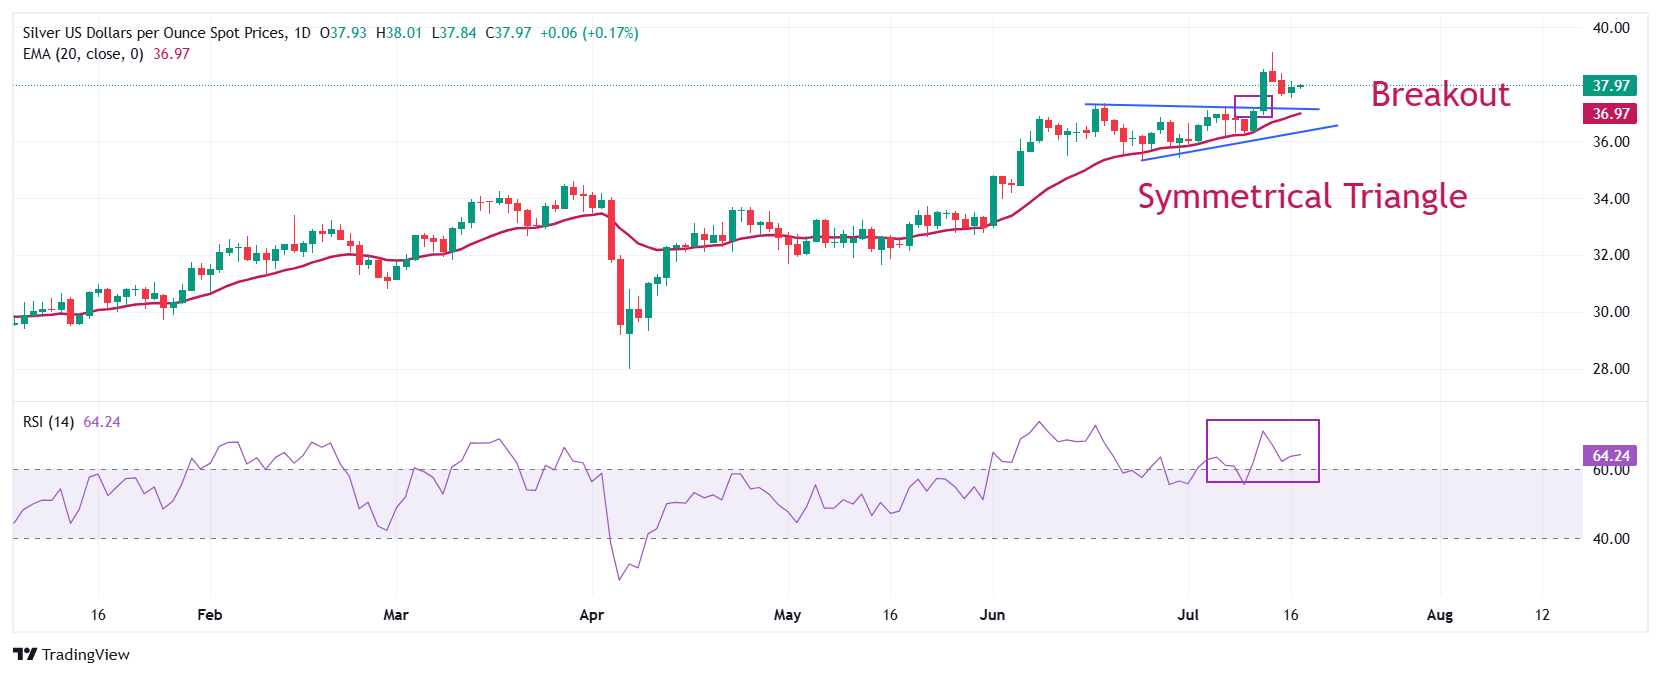This screenshot has width=1661, height=676.
Task: Select the purple rectangle in RSI pane
Action: [1262, 451]
